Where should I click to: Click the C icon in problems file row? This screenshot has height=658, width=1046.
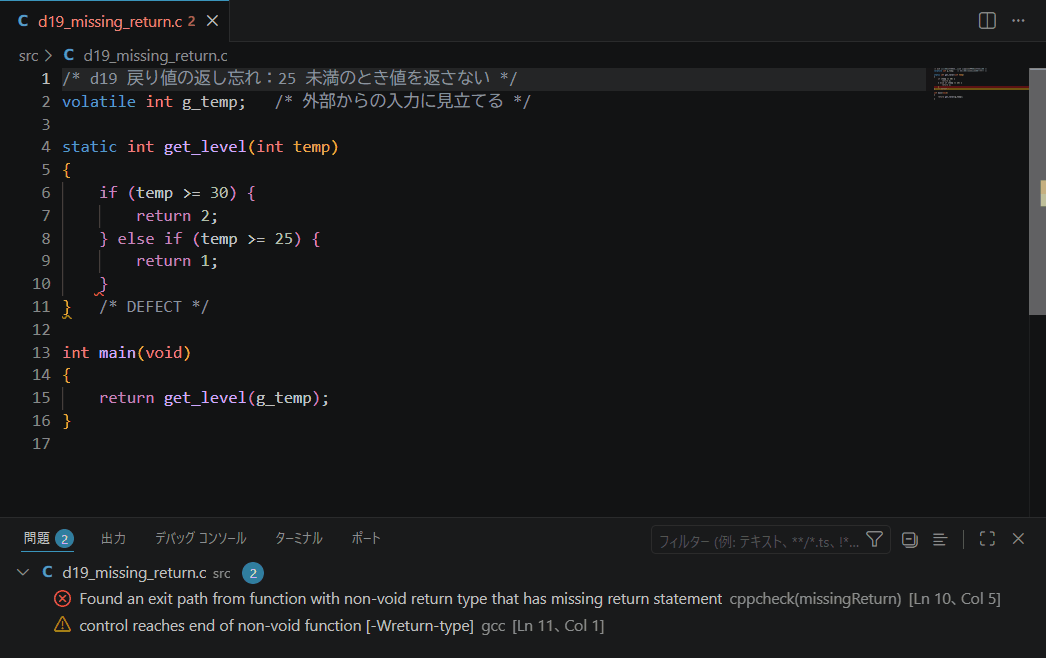[47, 572]
